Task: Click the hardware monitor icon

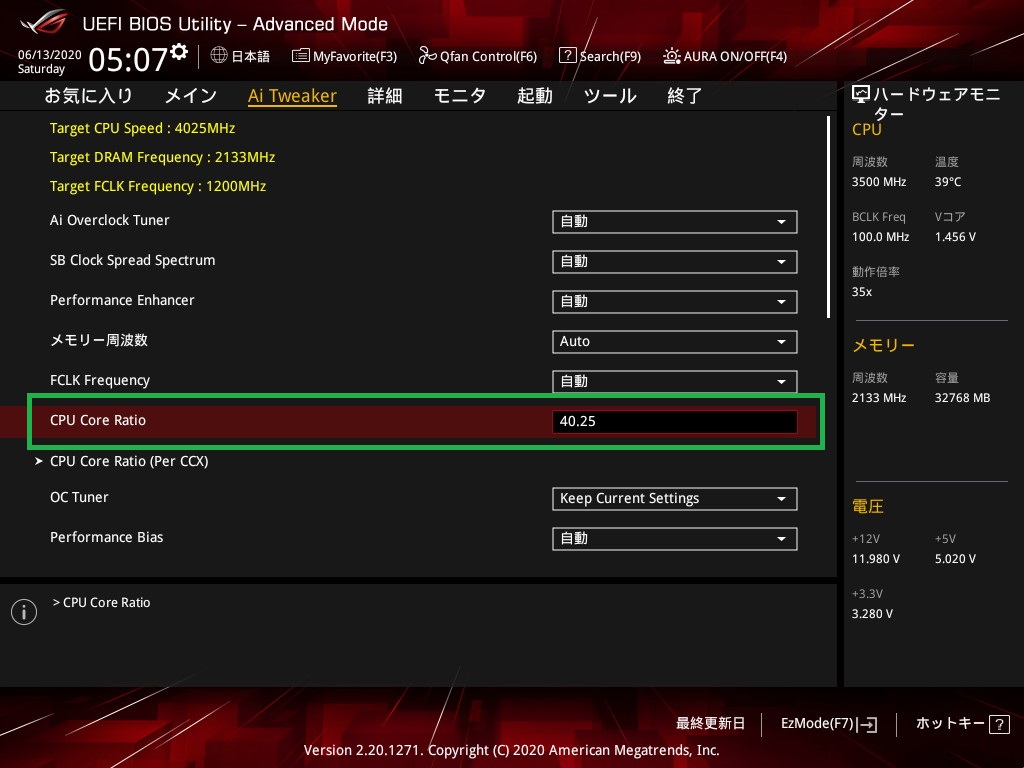Action: (861, 95)
